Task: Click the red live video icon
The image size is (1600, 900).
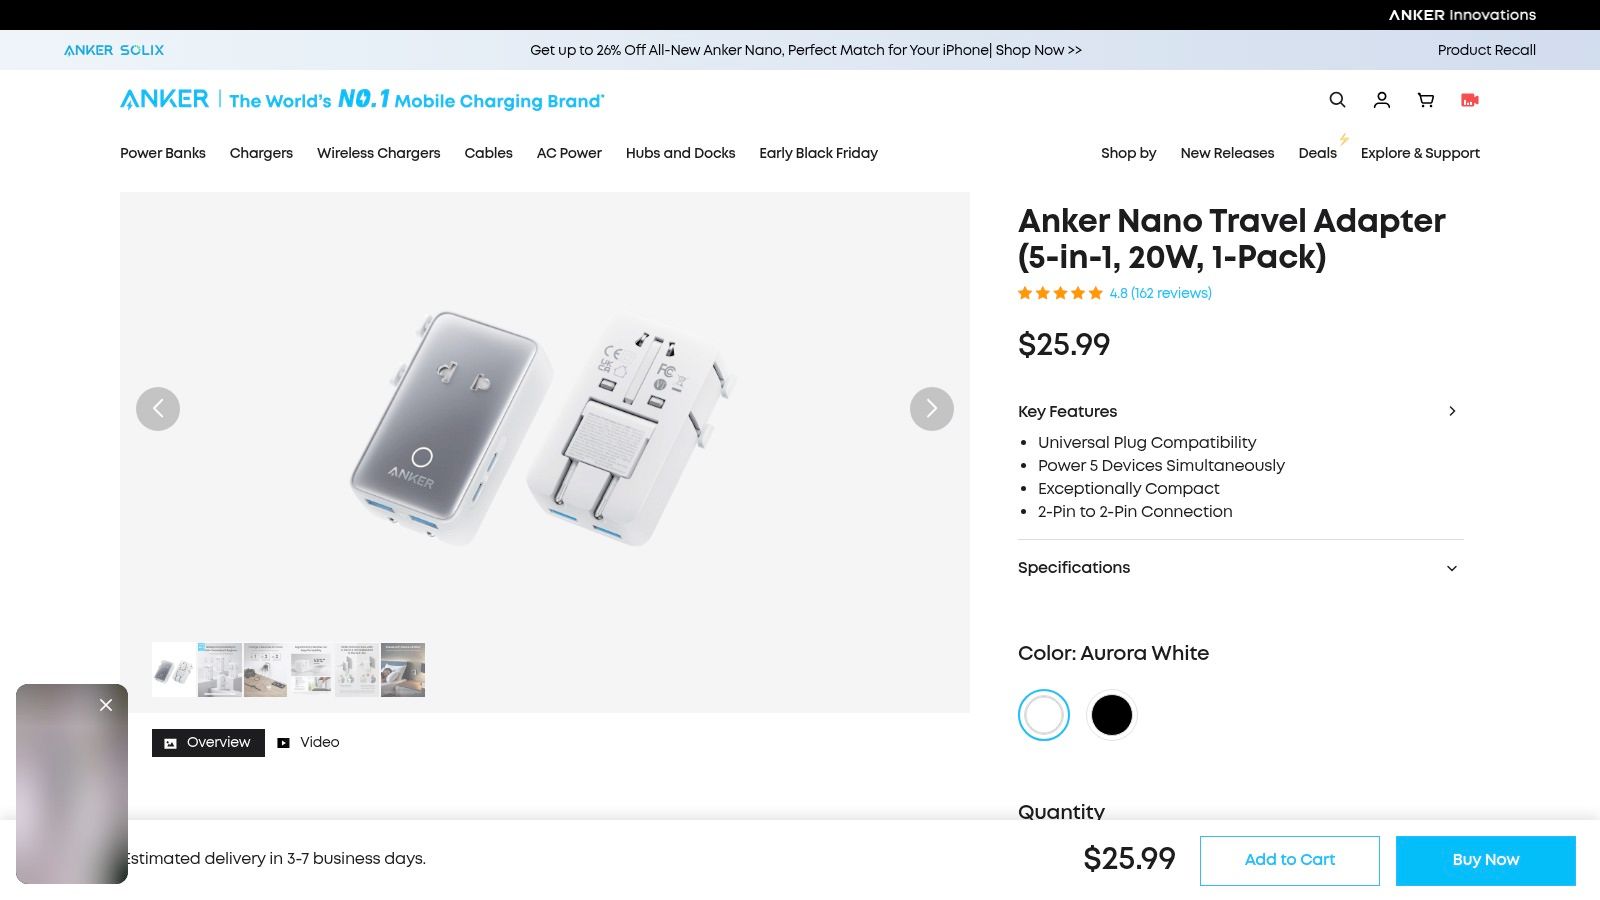Action: [x=1468, y=100]
